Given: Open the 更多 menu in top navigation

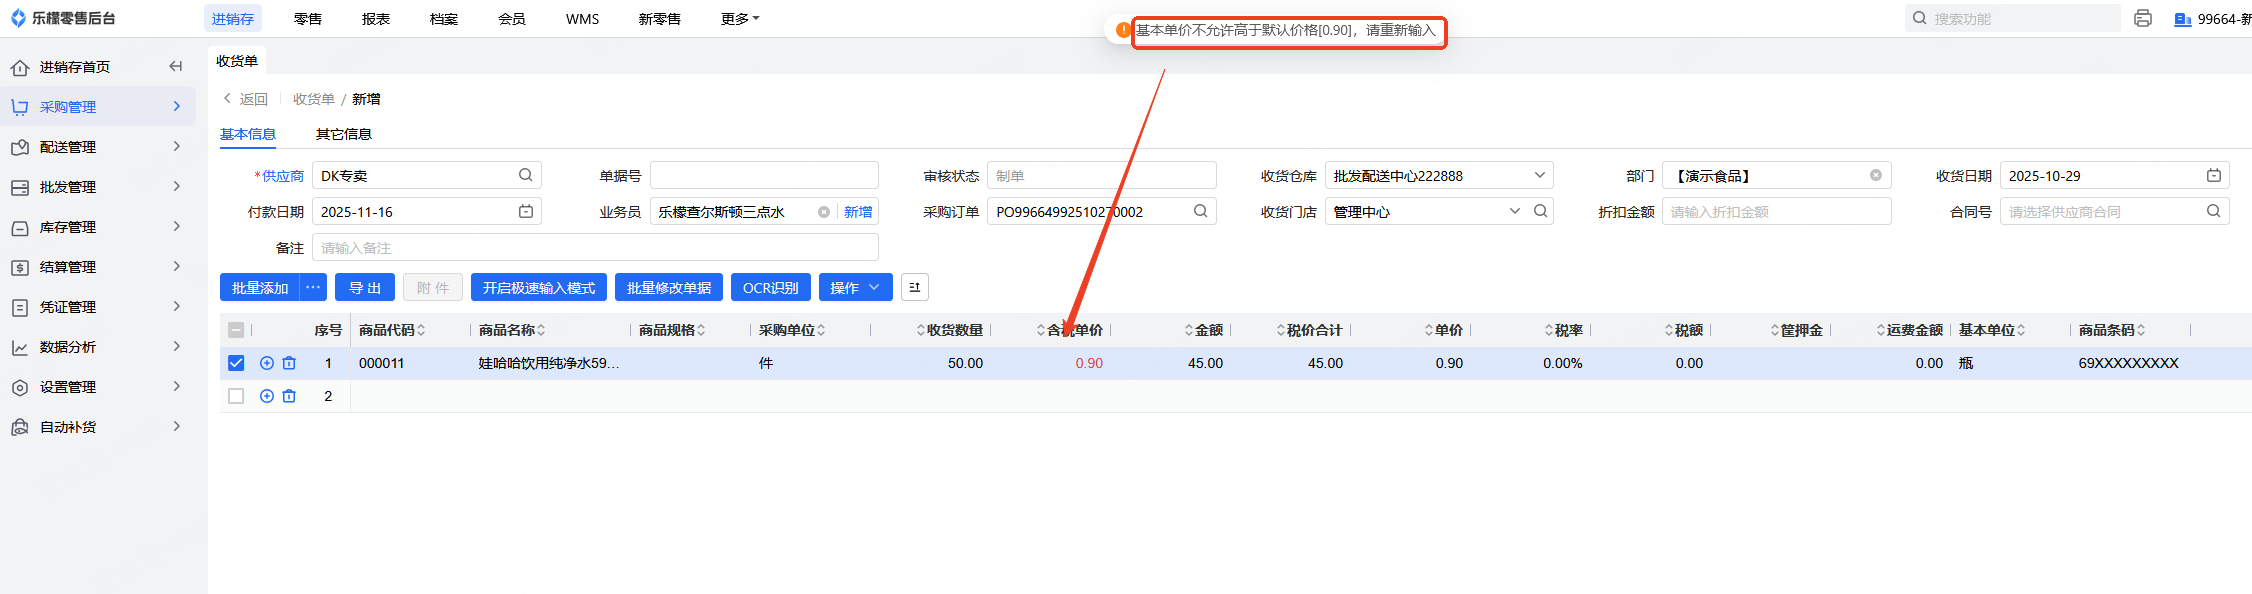Looking at the screenshot, I should coord(740,18).
